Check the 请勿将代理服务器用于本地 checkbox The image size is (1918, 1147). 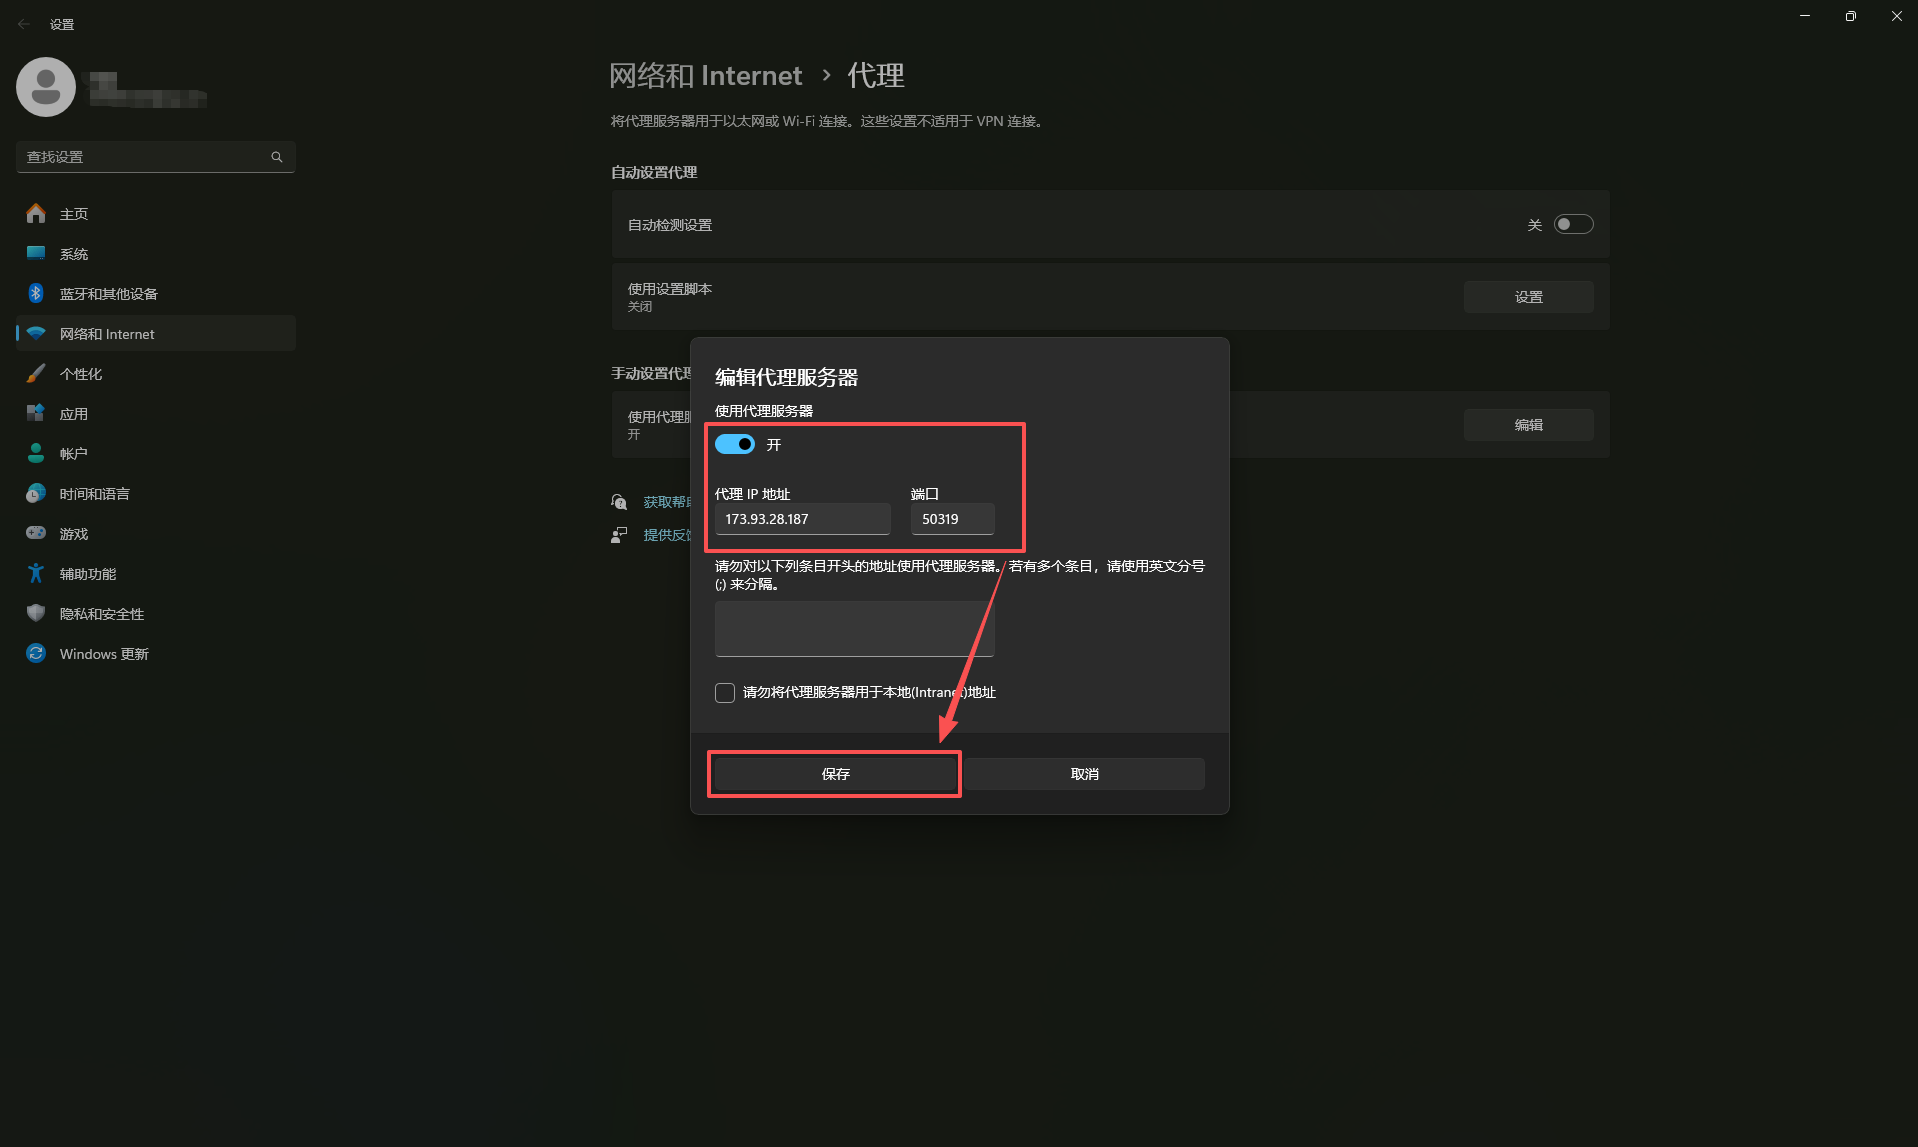[x=725, y=693]
